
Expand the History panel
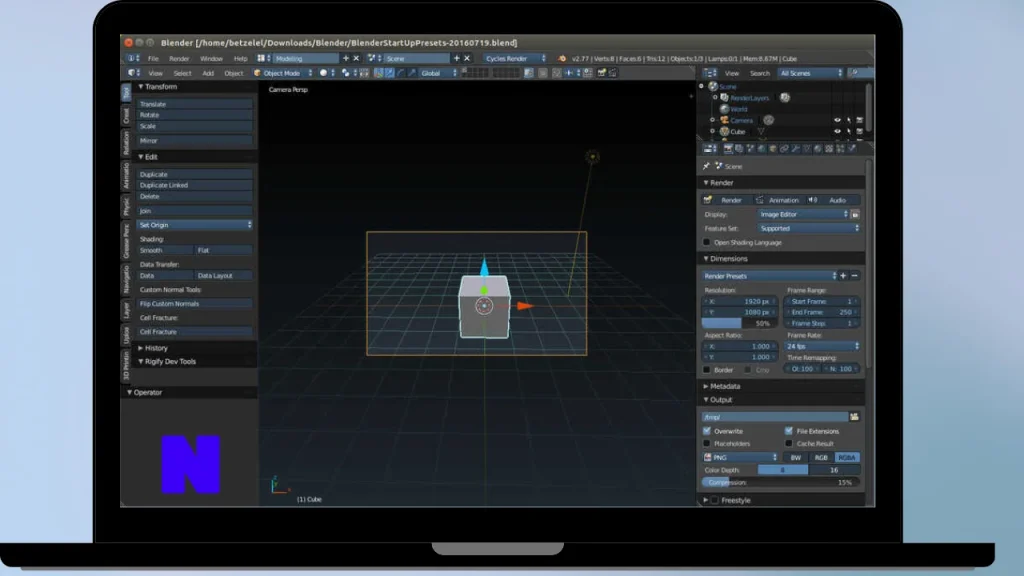[x=153, y=348]
